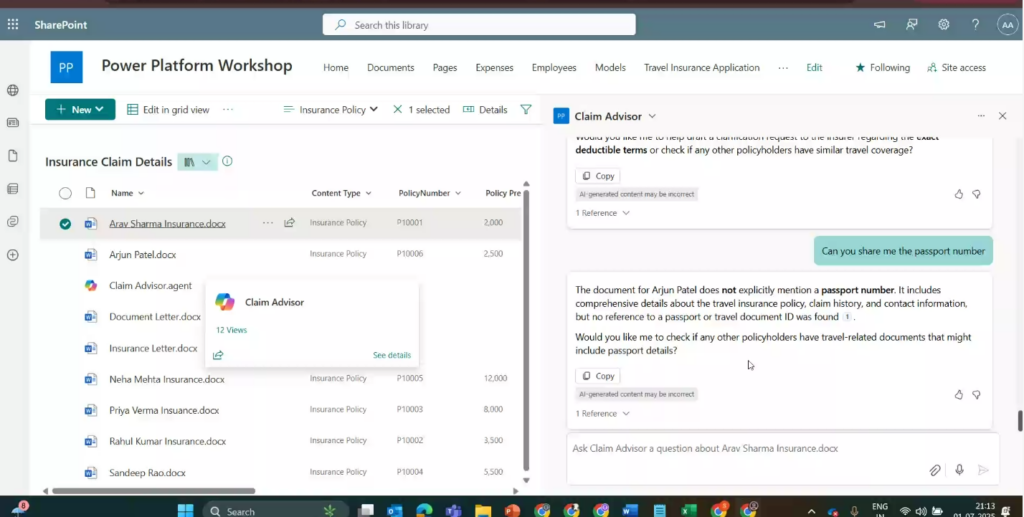Expand the site navigation overflow ellipsis
1024x517 pixels.
point(783,67)
